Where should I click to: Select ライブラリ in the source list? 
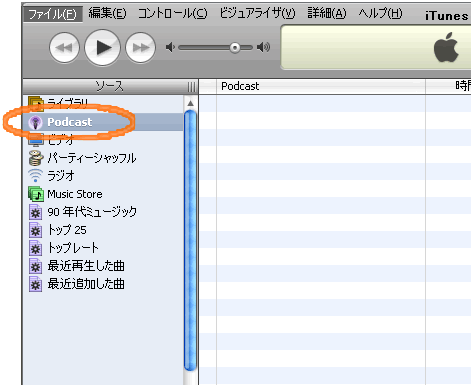pos(103,104)
